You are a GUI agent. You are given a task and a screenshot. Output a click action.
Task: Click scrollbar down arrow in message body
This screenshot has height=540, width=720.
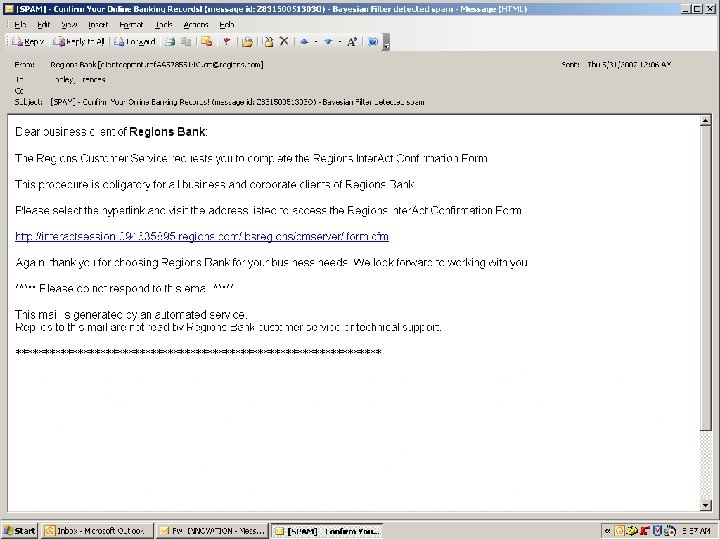pyautogui.click(x=705, y=505)
